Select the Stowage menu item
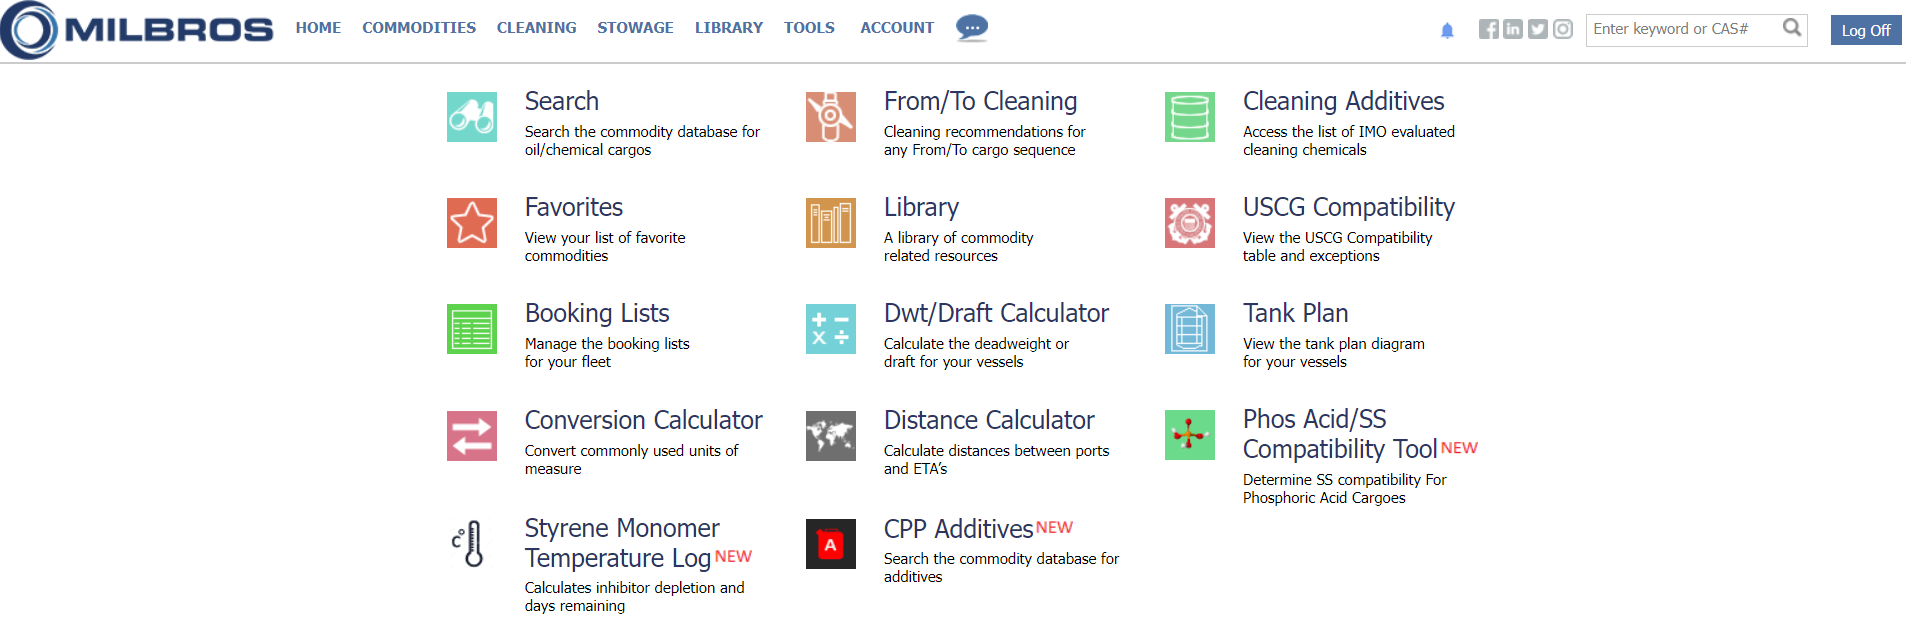The width and height of the screenshot is (1906, 639). [635, 28]
